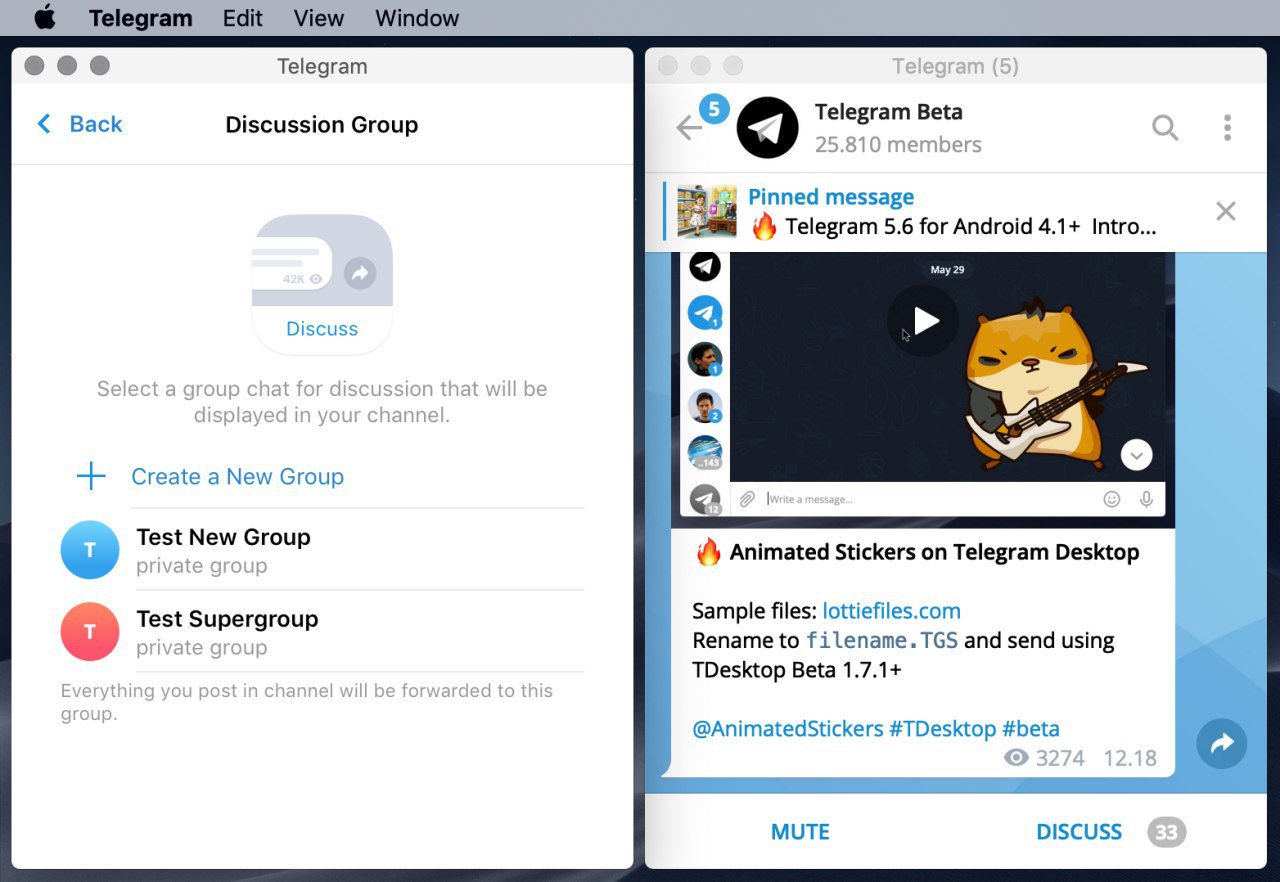Viewport: 1280px width, 882px height.
Task: Click the May 29 date label in video
Action: click(x=947, y=270)
